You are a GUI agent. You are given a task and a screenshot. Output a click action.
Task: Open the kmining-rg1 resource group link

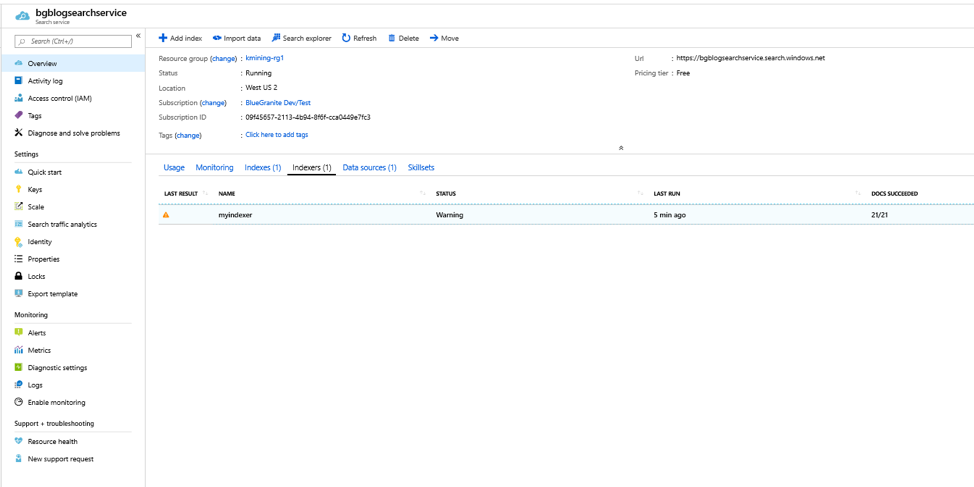(x=265, y=58)
